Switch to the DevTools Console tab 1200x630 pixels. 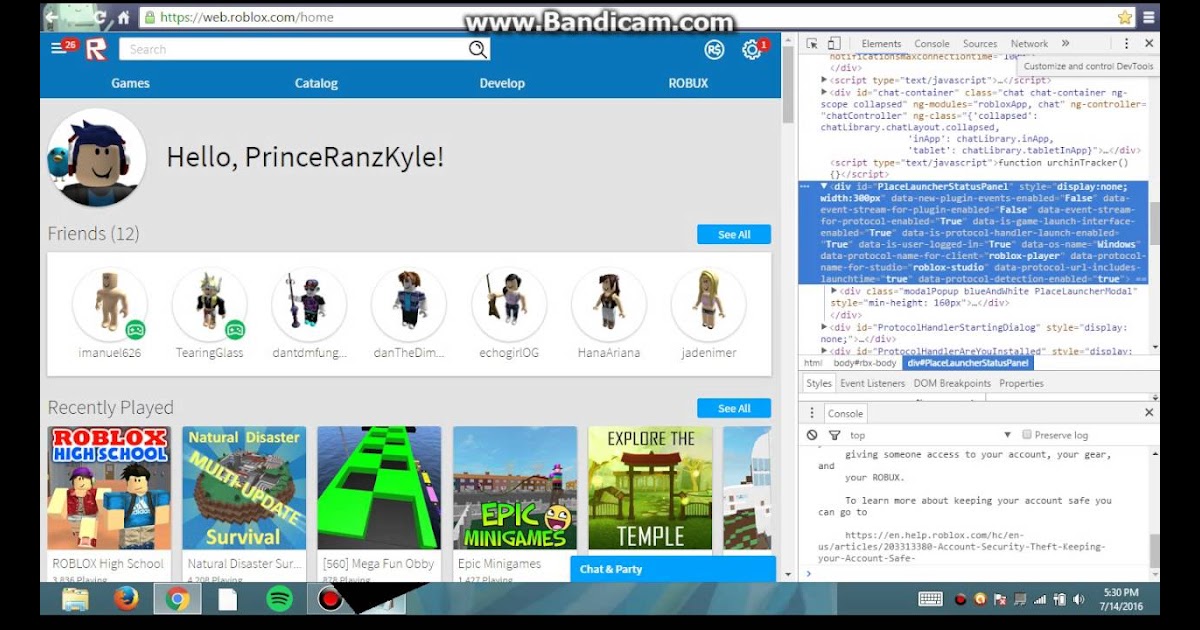tap(932, 43)
